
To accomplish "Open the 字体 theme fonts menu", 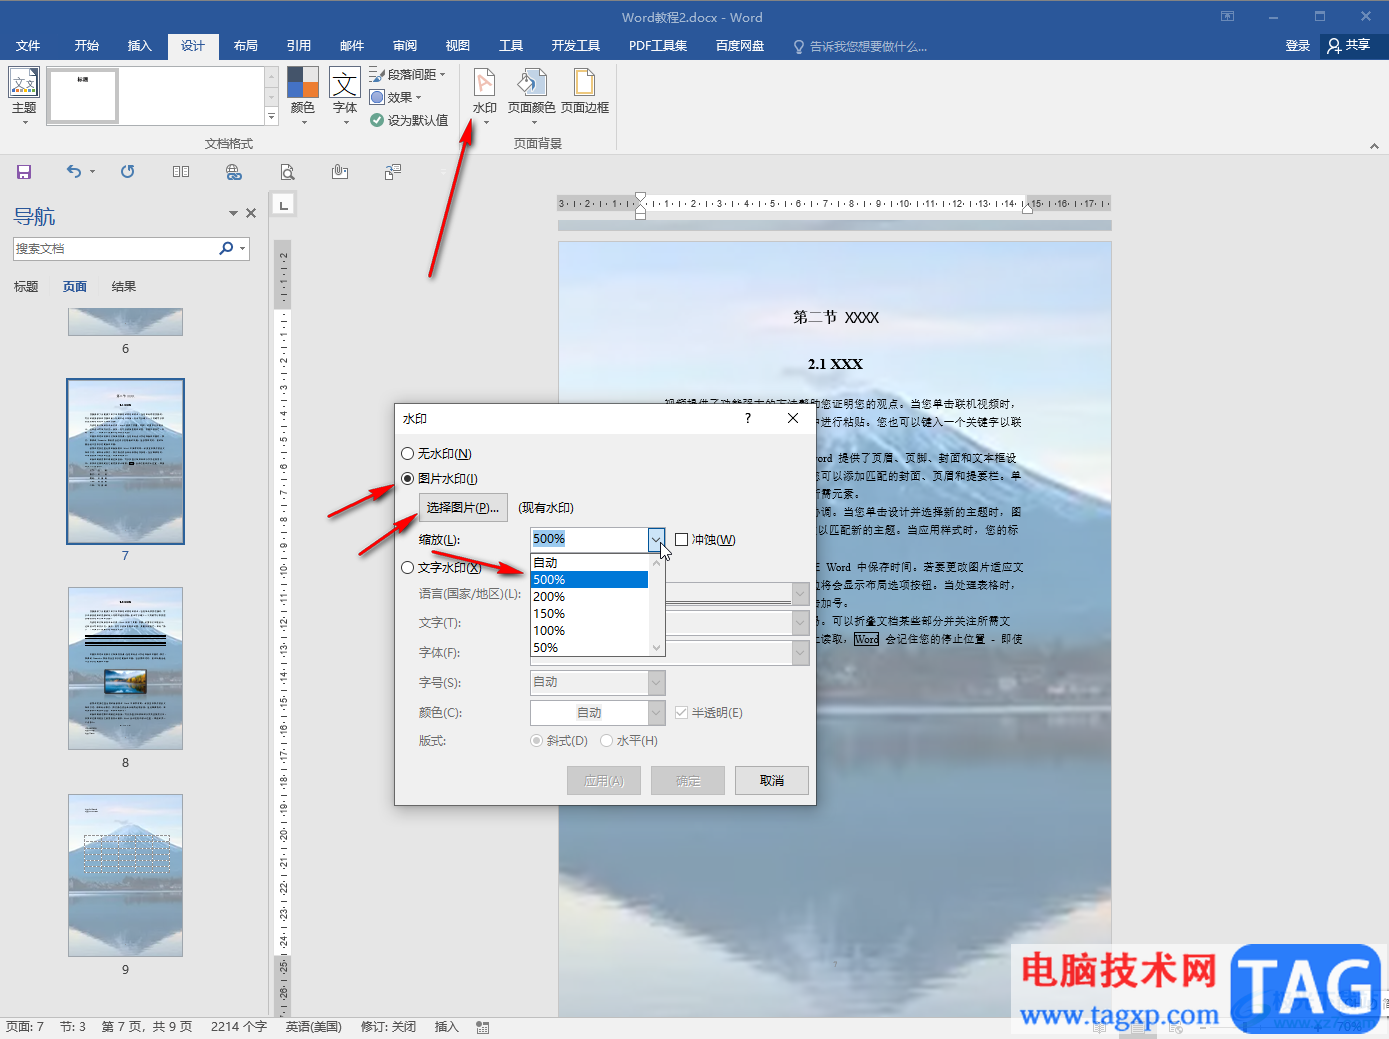I will tap(345, 94).
